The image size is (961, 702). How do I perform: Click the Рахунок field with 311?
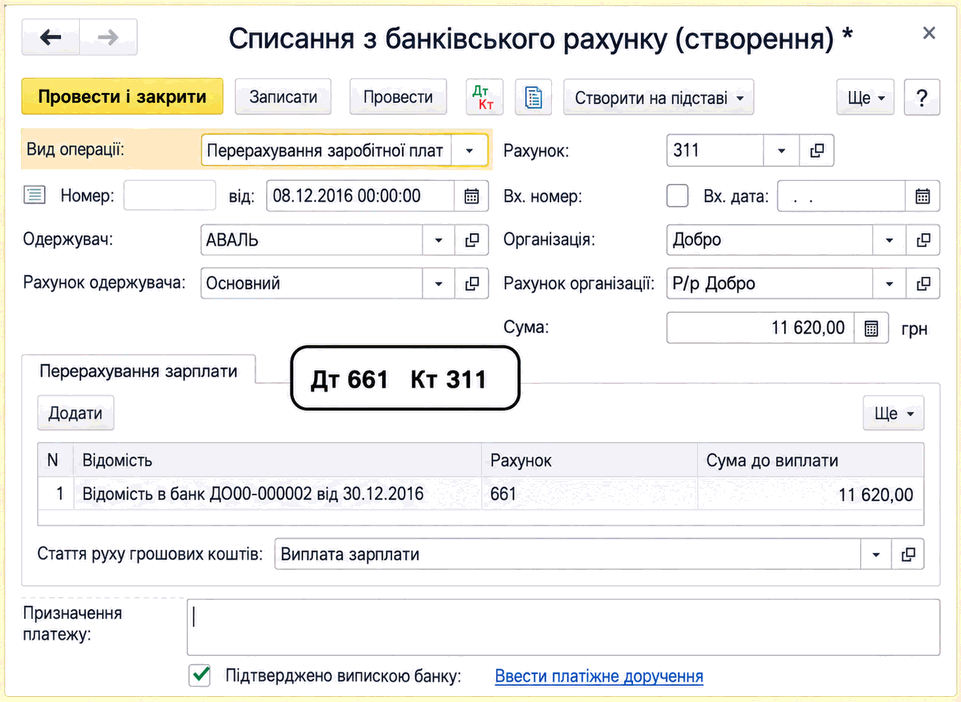pos(715,151)
